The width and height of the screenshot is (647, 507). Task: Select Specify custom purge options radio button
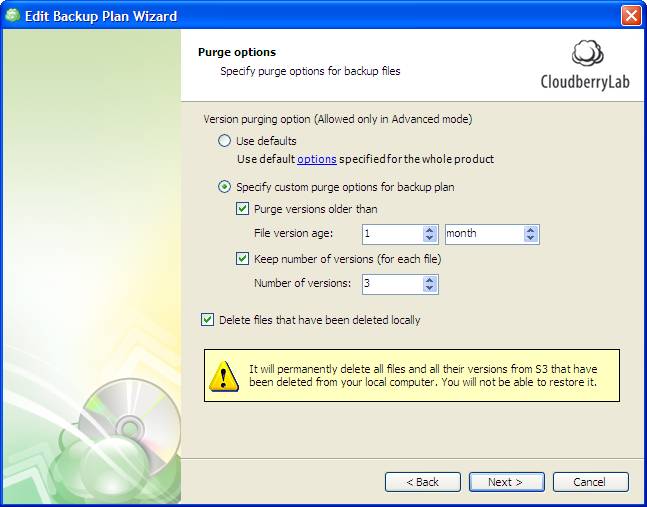coord(224,187)
